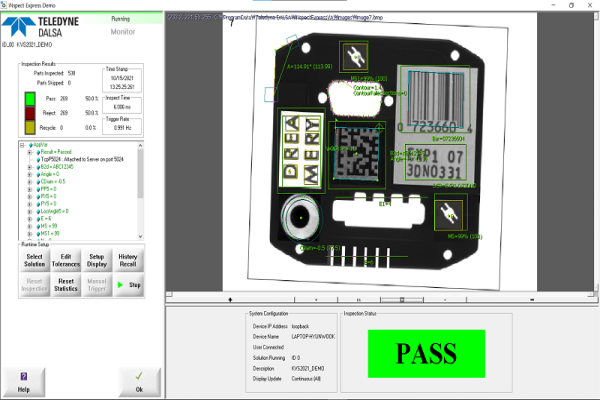Viewport: 600px width, 400px height.
Task: Open History Recall
Action: [128, 260]
